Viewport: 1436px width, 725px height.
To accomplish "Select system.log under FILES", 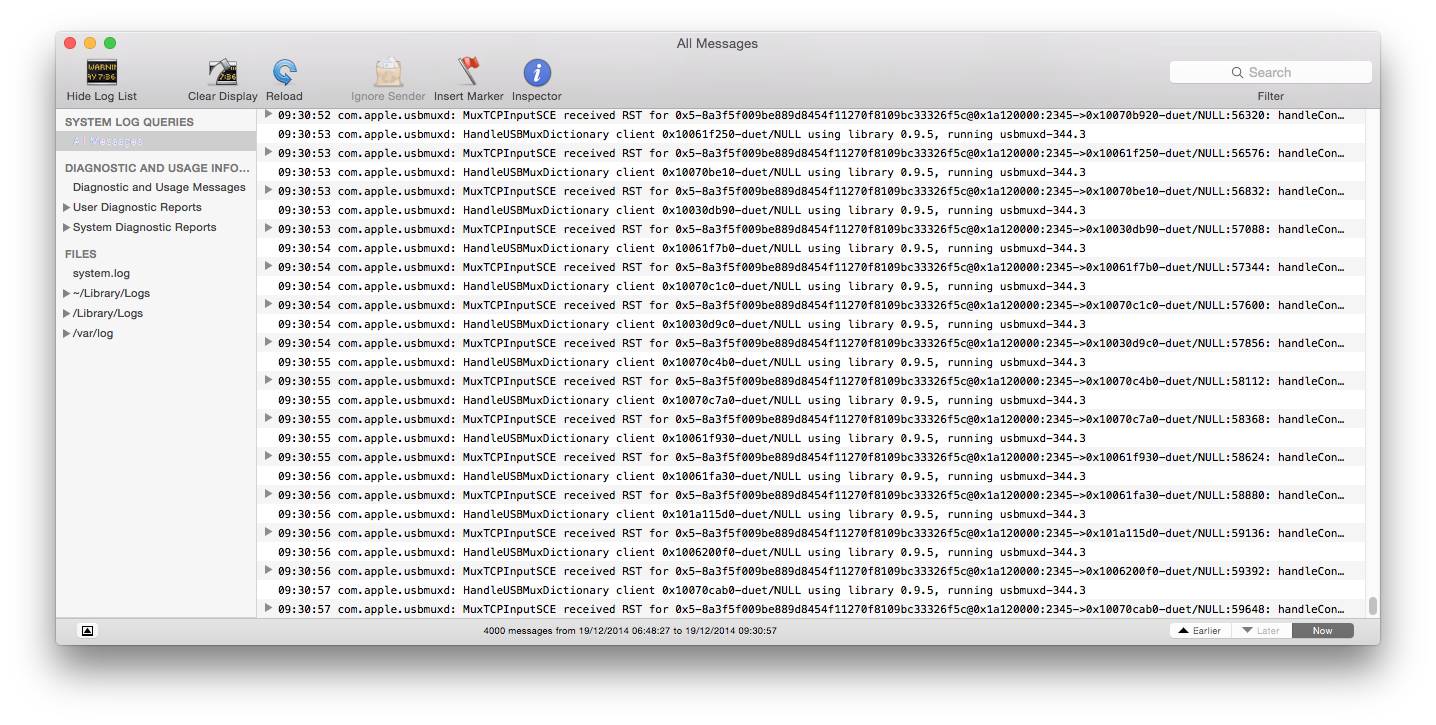I will [101, 273].
